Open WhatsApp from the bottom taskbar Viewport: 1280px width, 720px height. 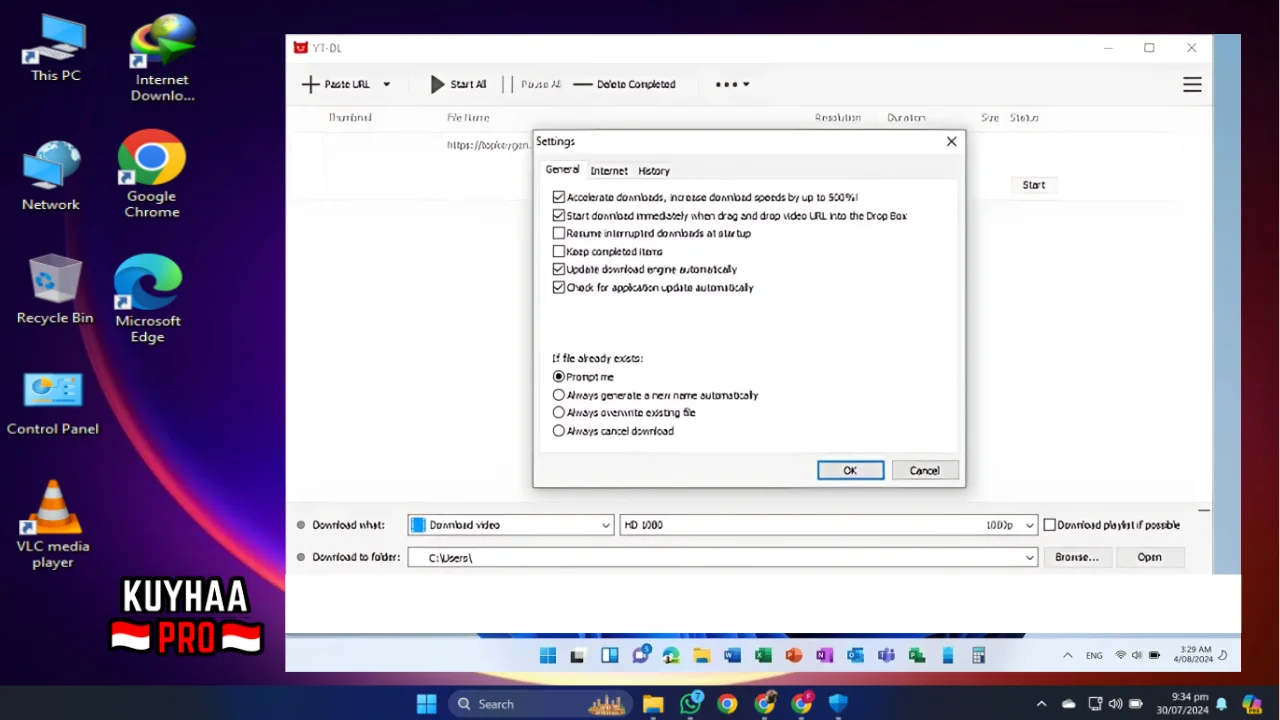point(690,704)
